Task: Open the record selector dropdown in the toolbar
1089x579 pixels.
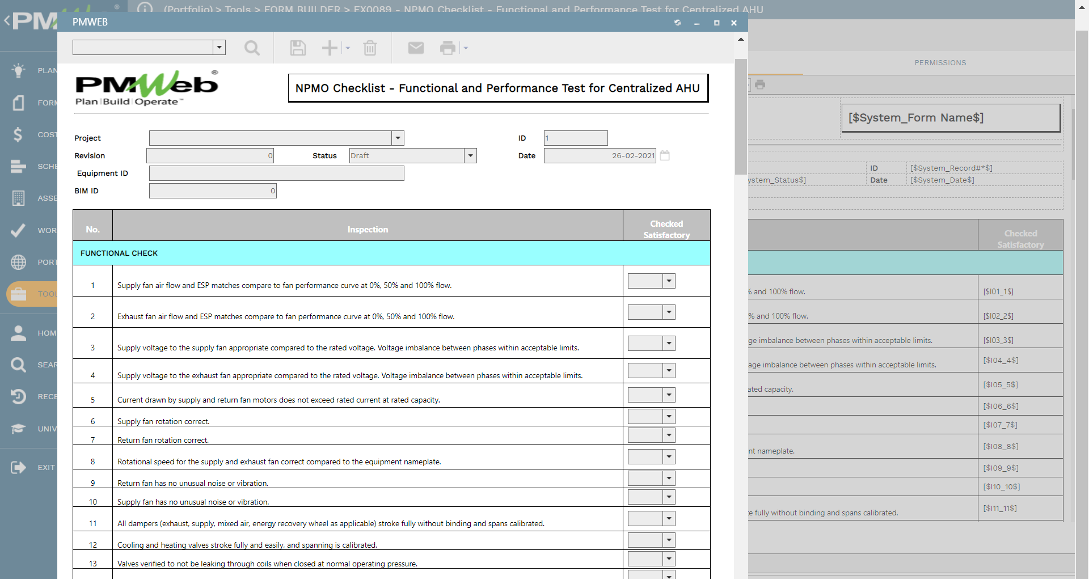Action: pos(219,47)
